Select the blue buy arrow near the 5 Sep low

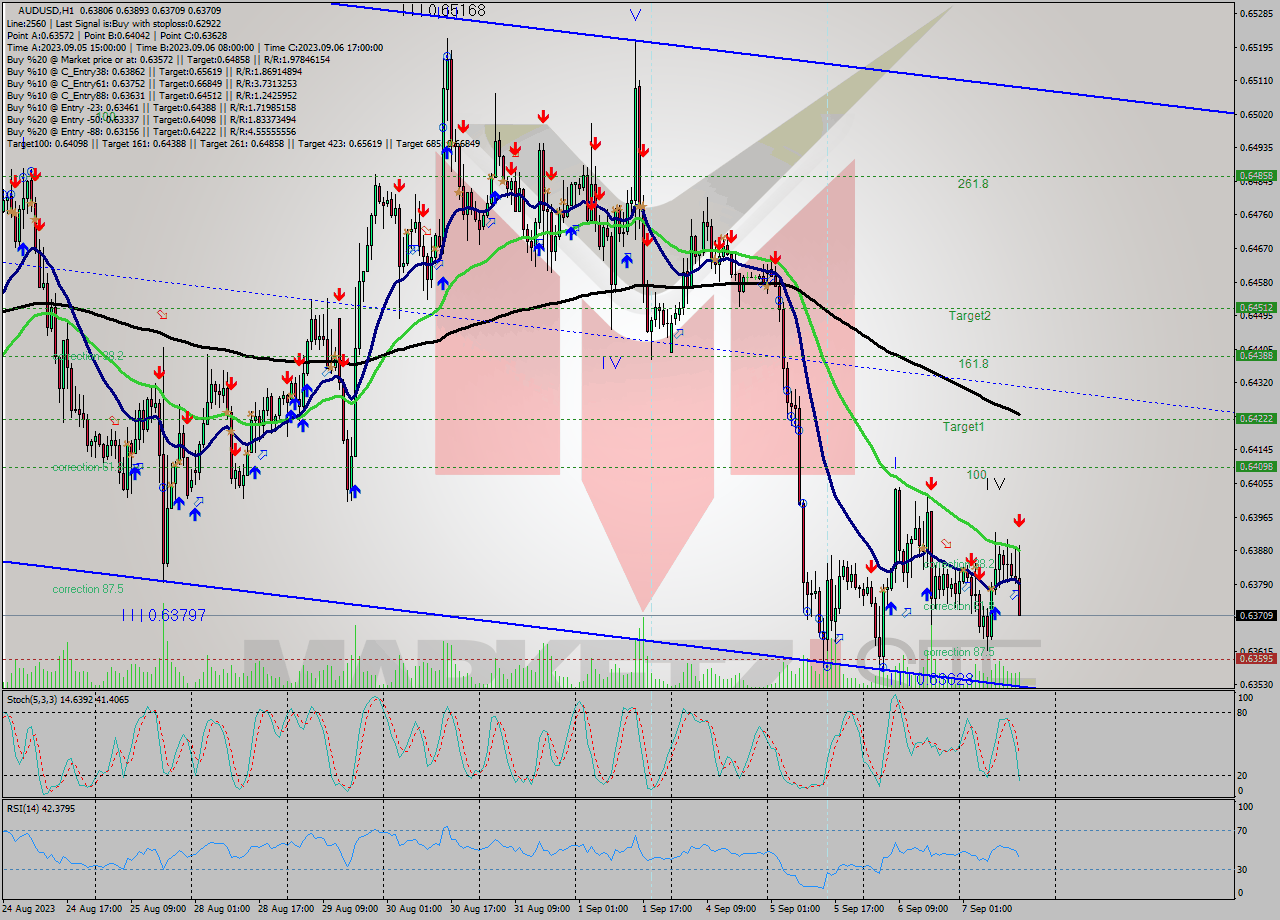click(890, 607)
